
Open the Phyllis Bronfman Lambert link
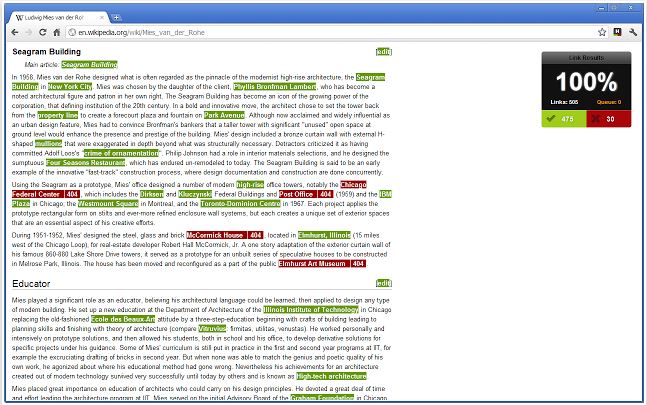(275, 87)
